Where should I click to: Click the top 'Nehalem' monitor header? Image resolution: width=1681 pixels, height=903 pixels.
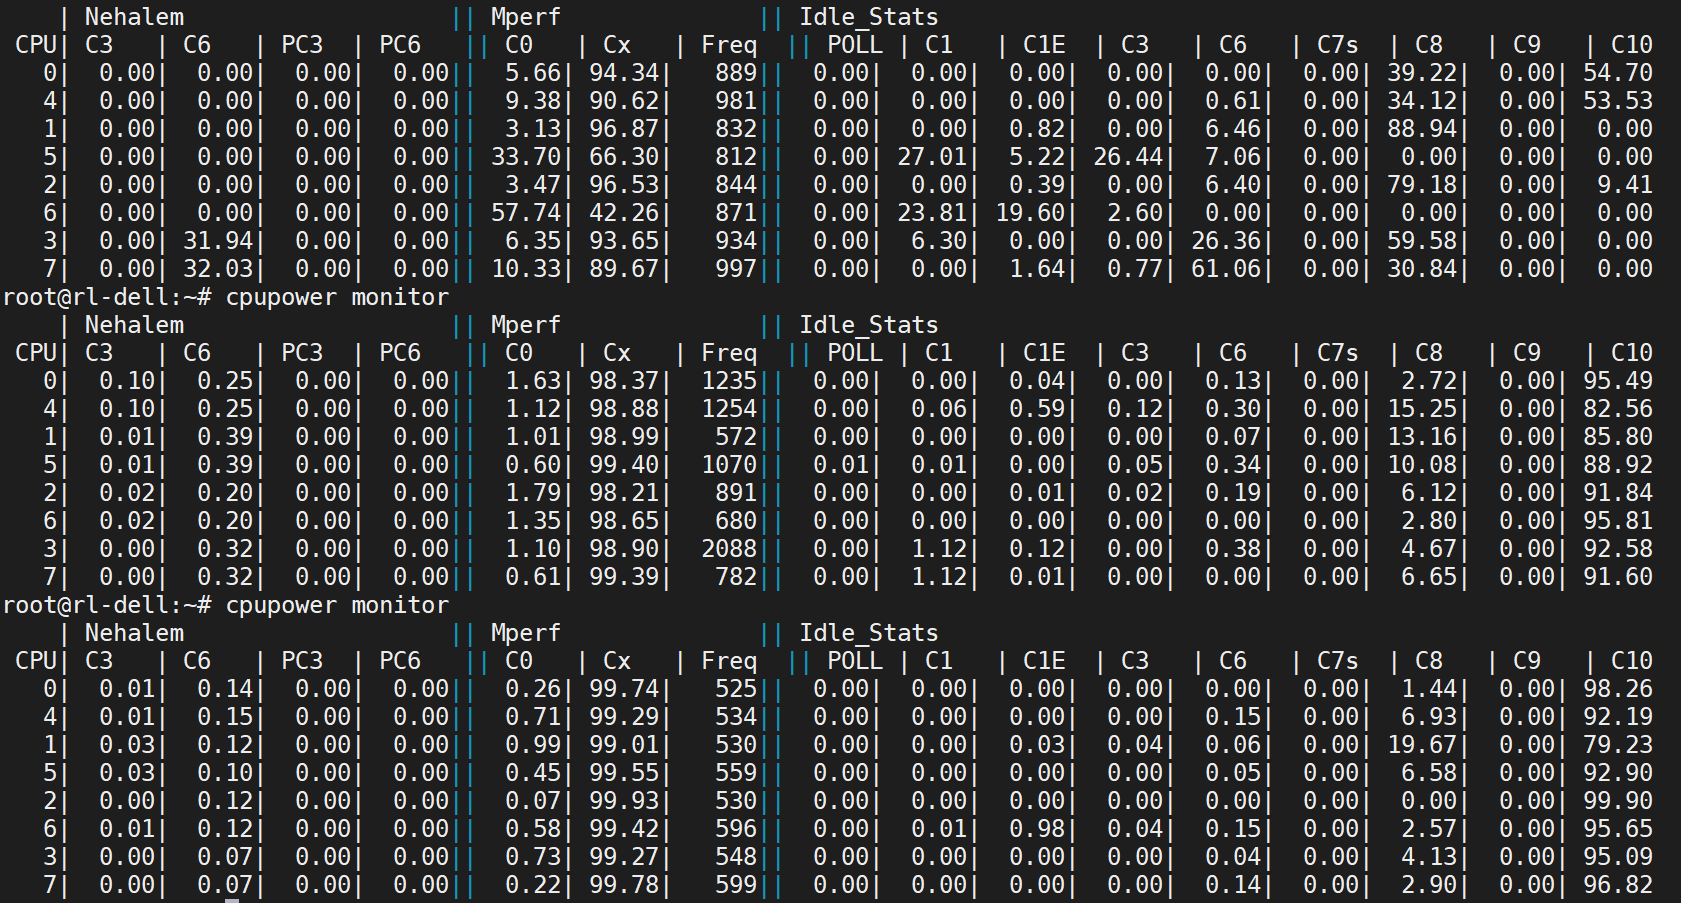(134, 17)
